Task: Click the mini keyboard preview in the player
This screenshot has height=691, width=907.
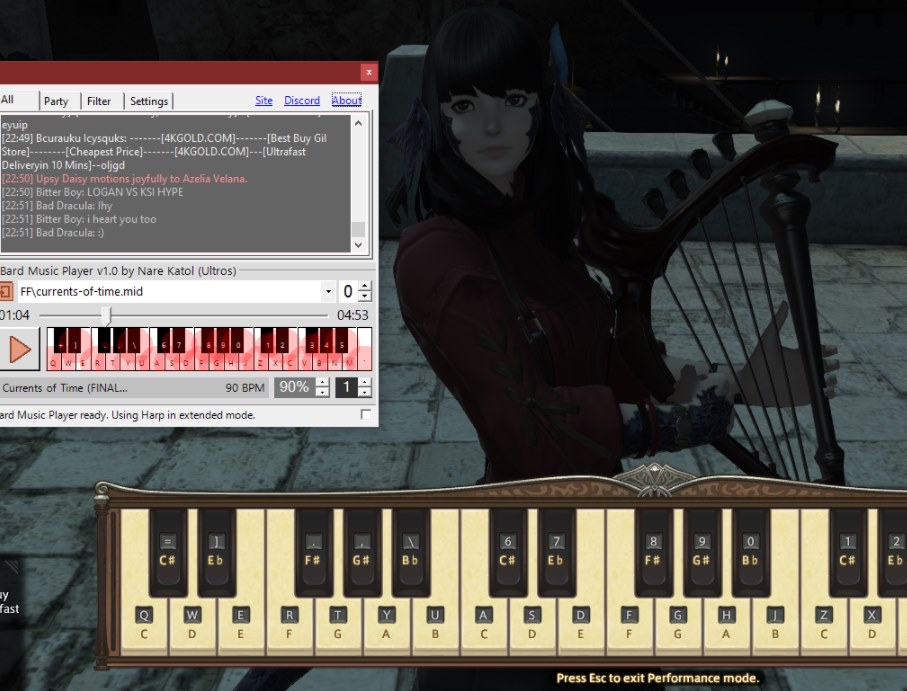Action: point(209,348)
